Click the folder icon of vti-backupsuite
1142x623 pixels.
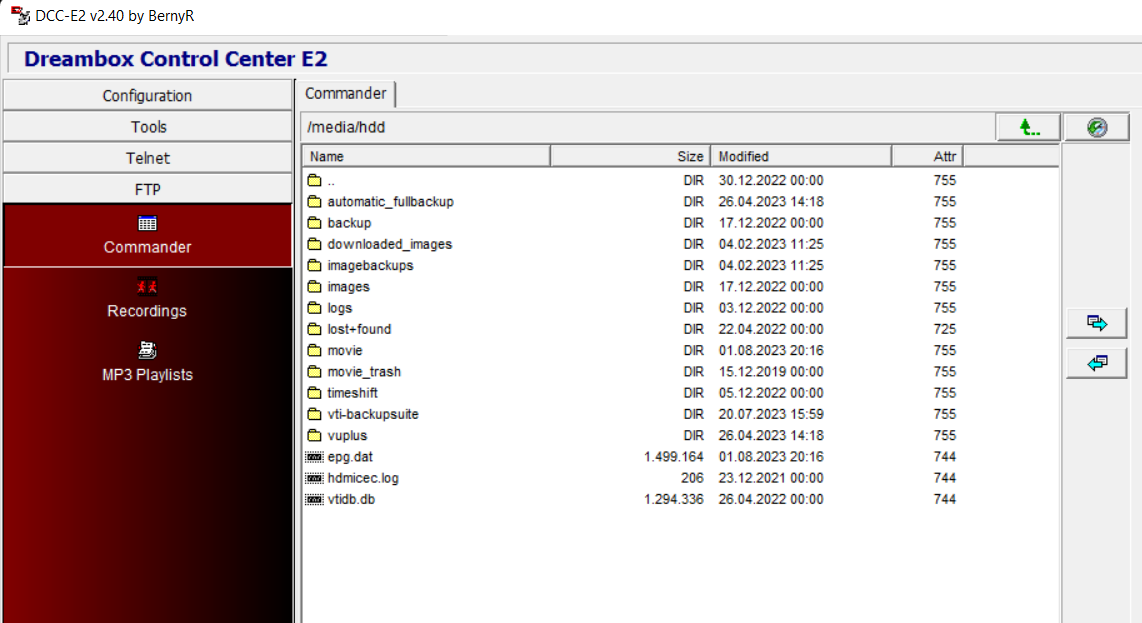(x=314, y=414)
